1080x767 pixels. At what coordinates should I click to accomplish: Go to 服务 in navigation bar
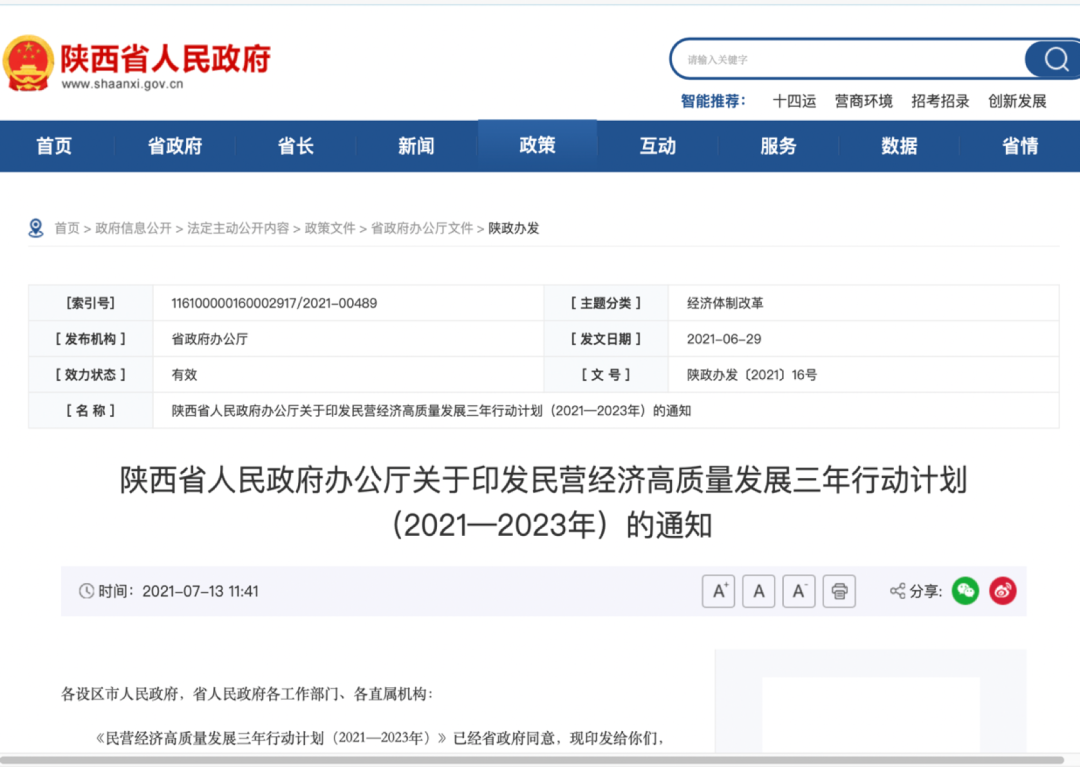pyautogui.click(x=778, y=146)
